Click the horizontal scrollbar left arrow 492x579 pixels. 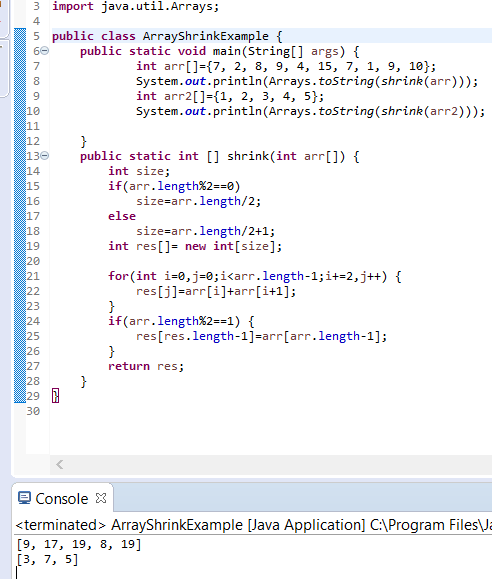[59, 464]
